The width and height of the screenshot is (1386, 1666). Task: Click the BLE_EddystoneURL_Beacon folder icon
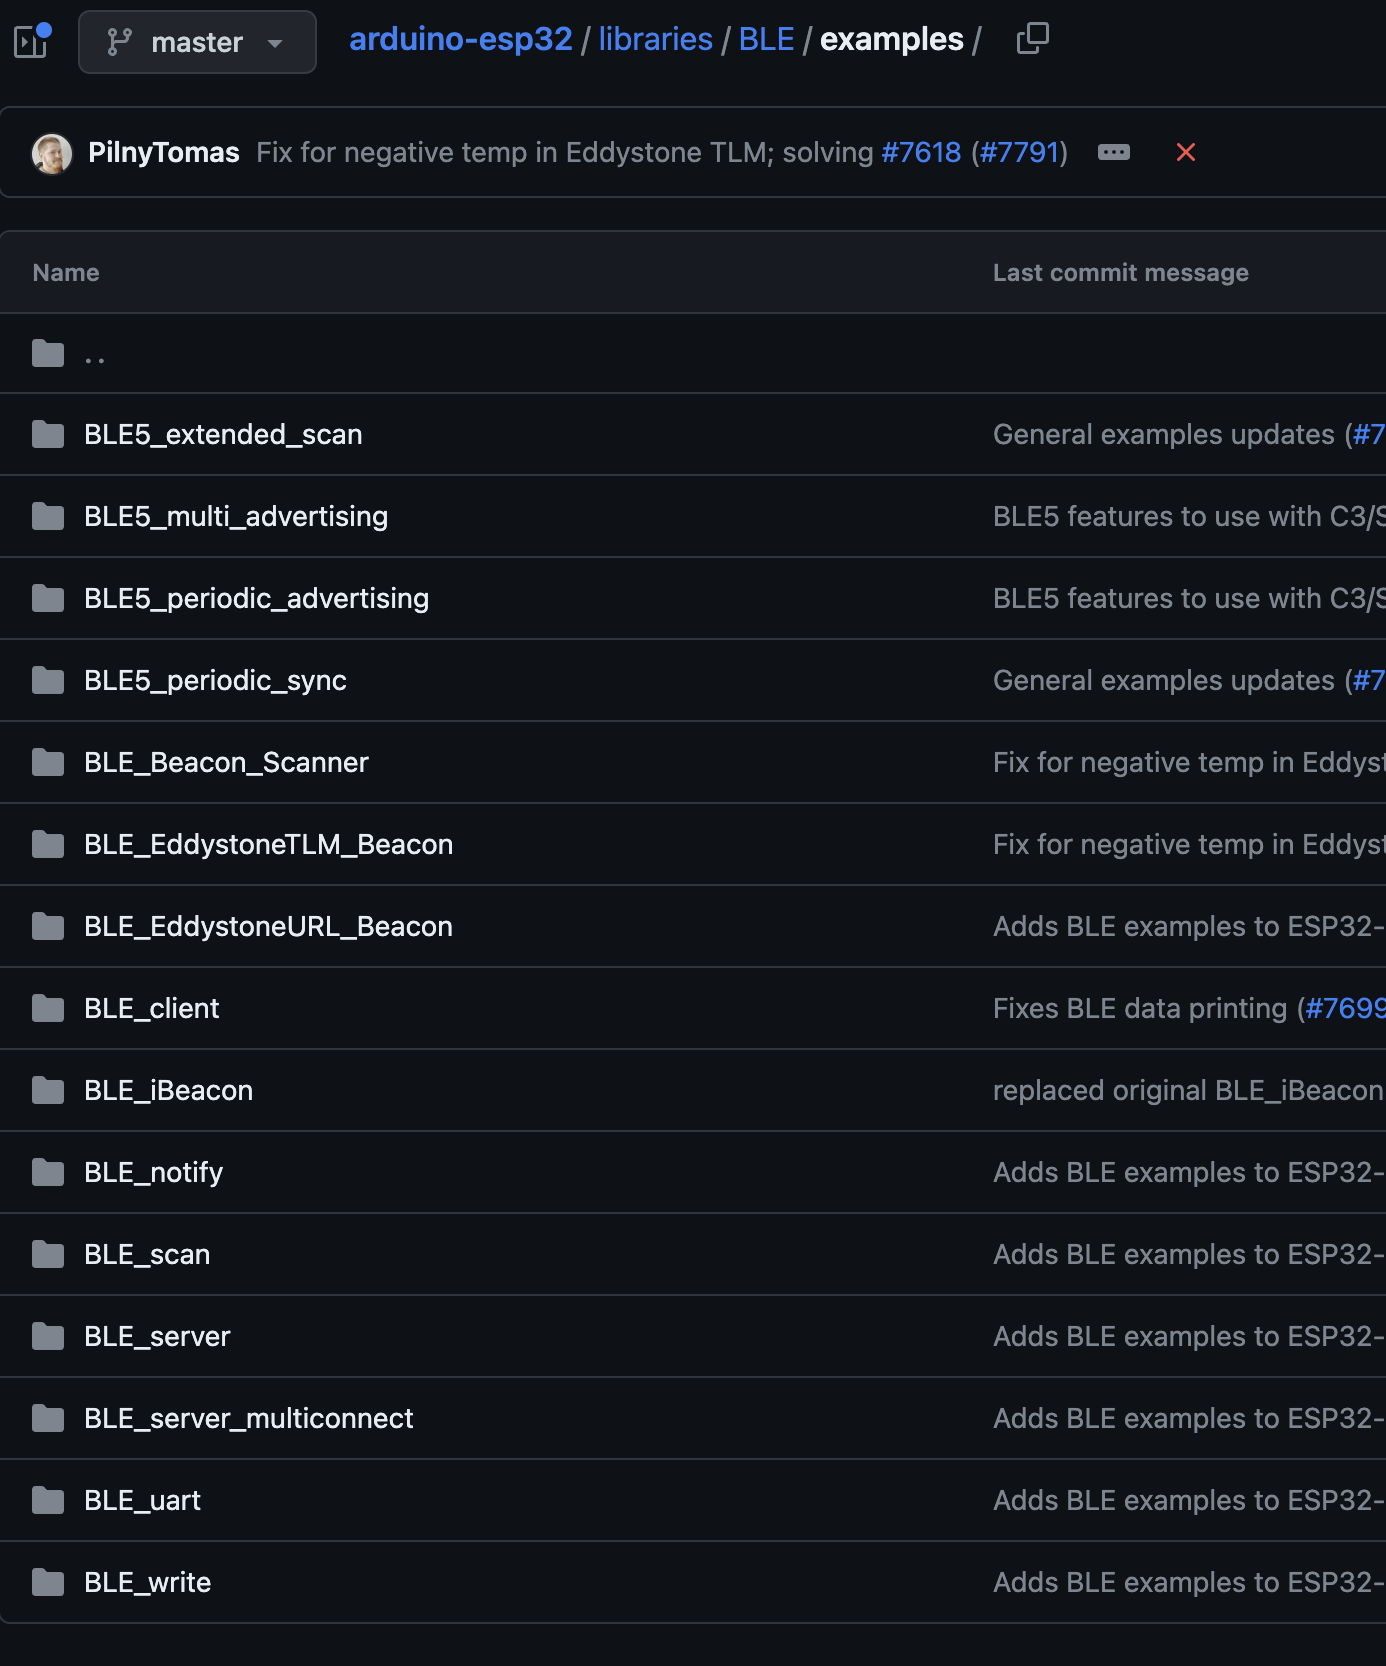(x=48, y=926)
